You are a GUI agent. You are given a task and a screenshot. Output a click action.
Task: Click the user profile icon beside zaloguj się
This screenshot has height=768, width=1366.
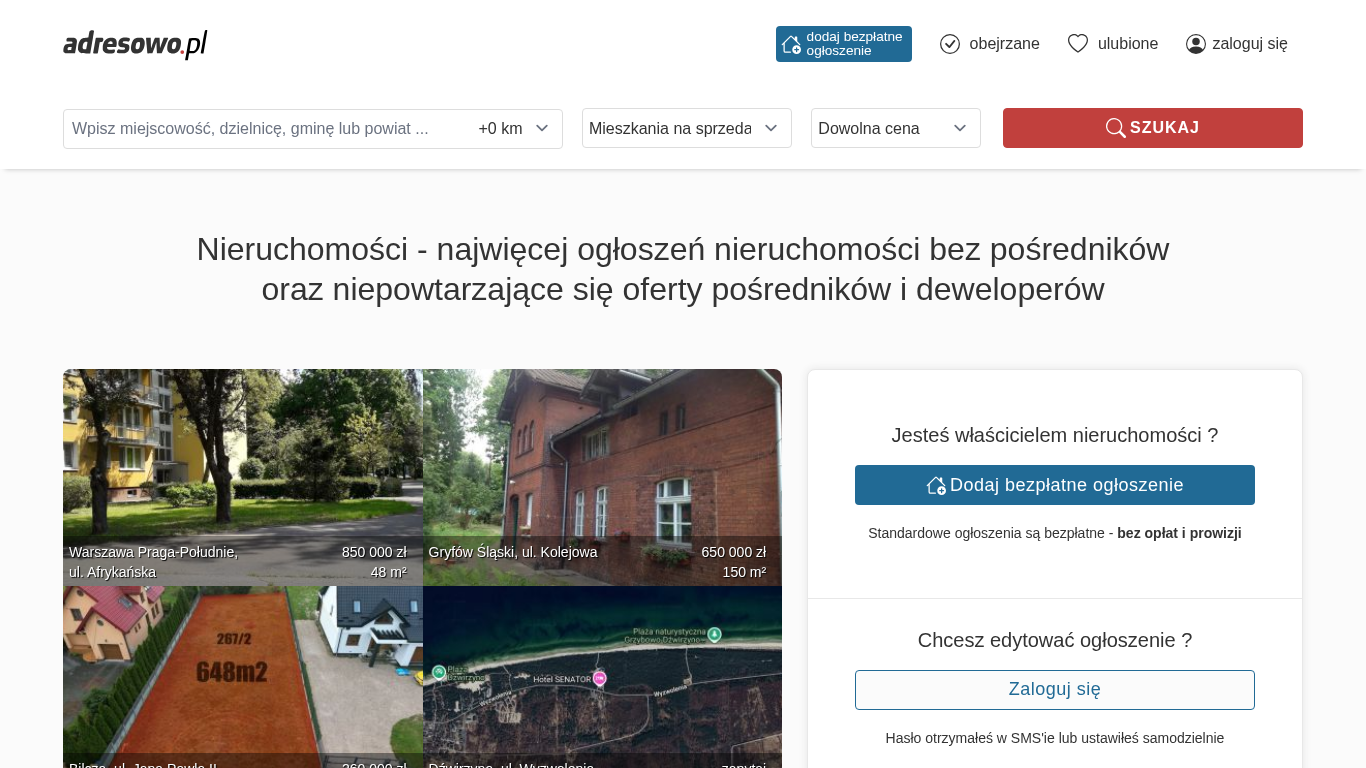pos(1196,44)
